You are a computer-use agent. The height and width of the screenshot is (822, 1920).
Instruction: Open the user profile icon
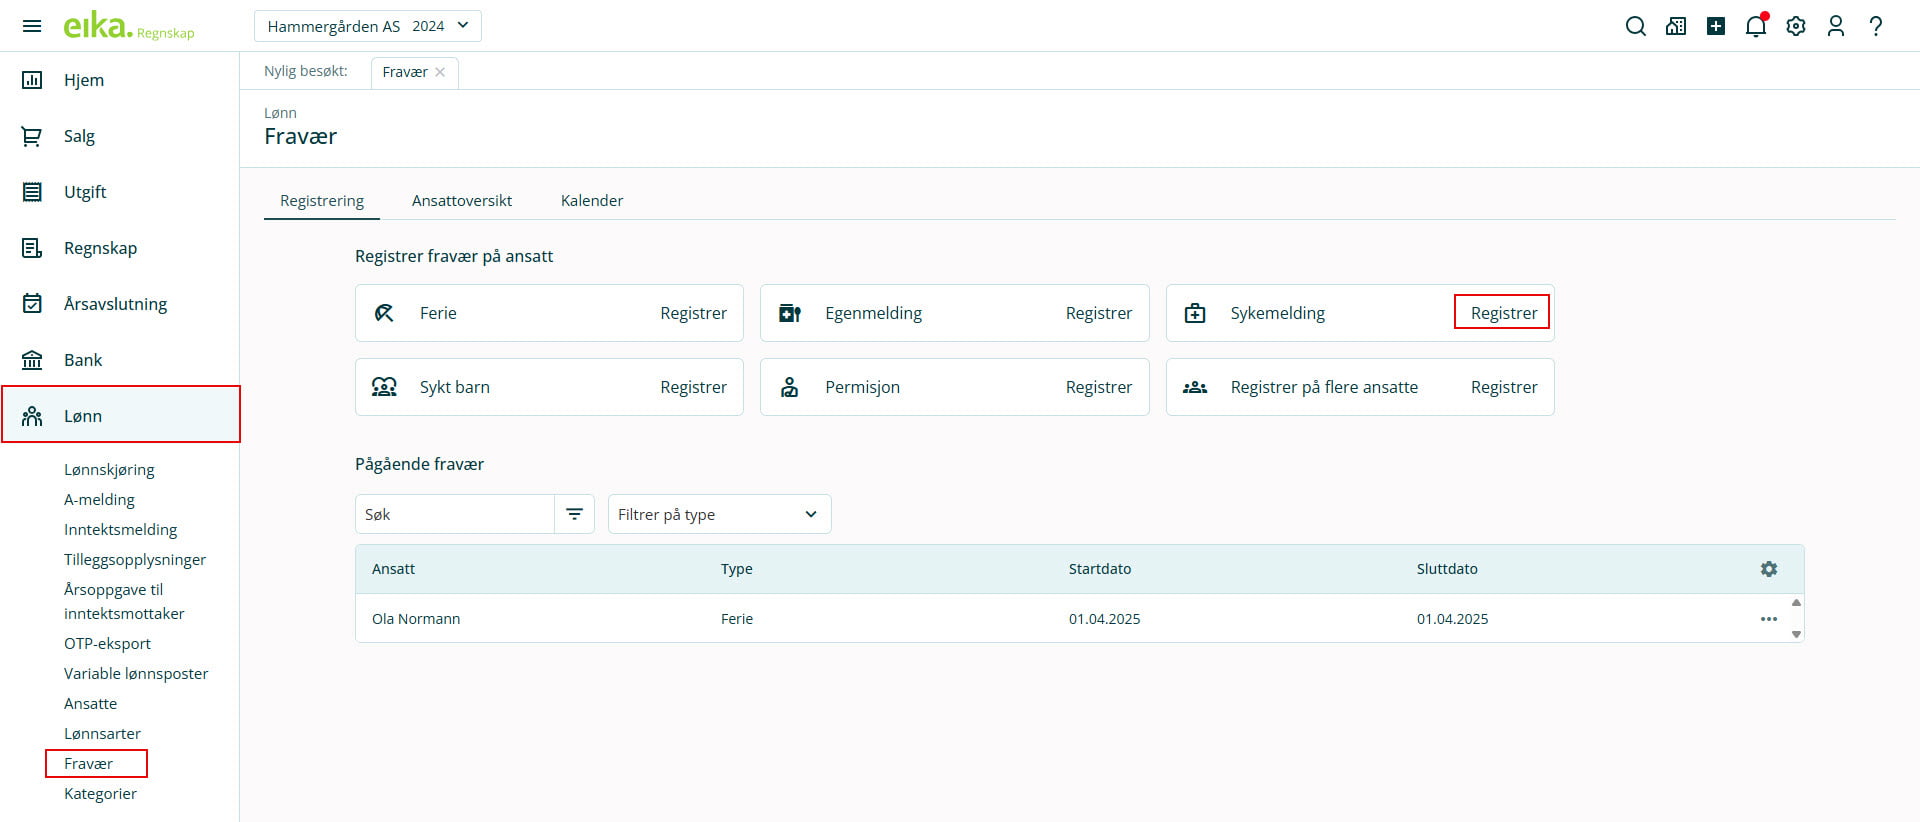pyautogui.click(x=1835, y=26)
